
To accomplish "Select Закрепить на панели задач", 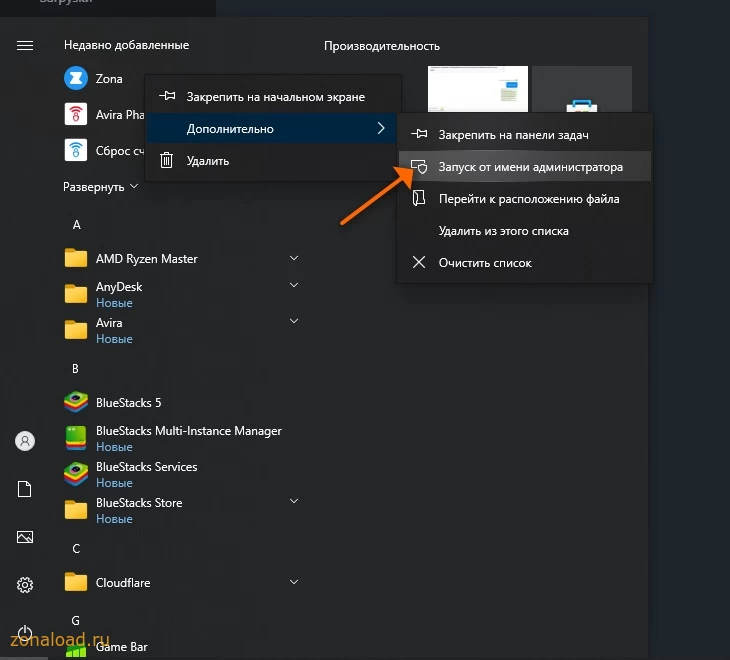I will click(x=525, y=135).
